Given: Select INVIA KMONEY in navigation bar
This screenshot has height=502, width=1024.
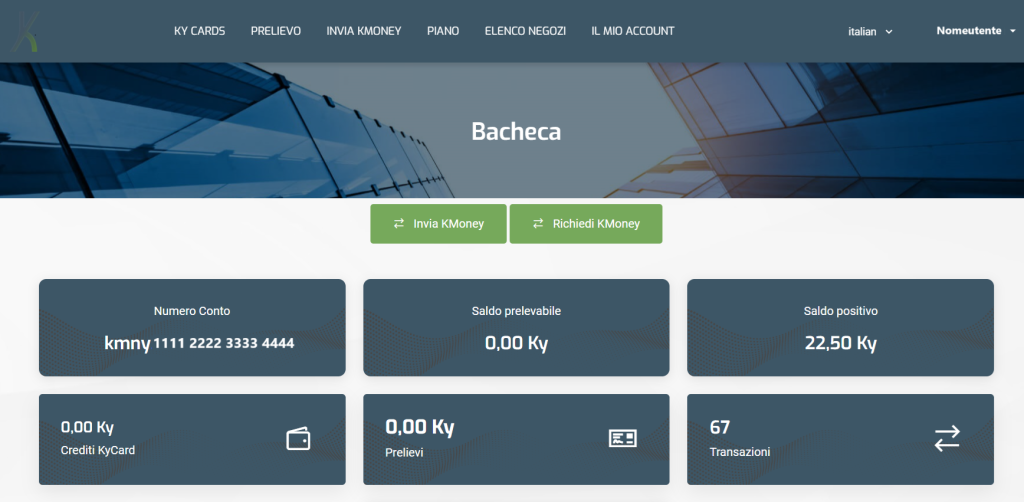Looking at the screenshot, I should pos(363,31).
